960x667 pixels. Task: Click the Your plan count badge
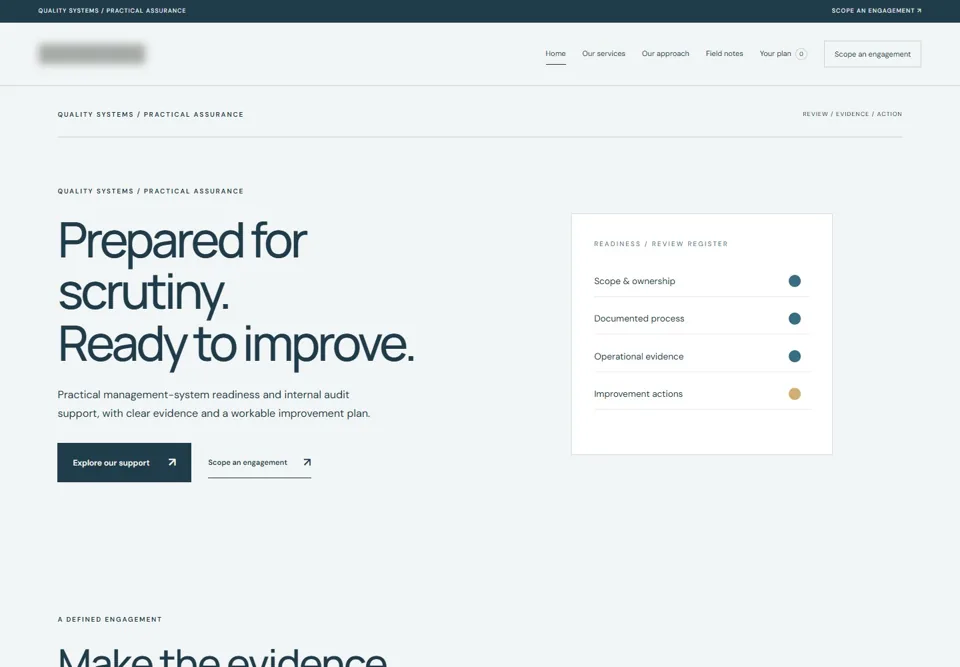pos(801,54)
